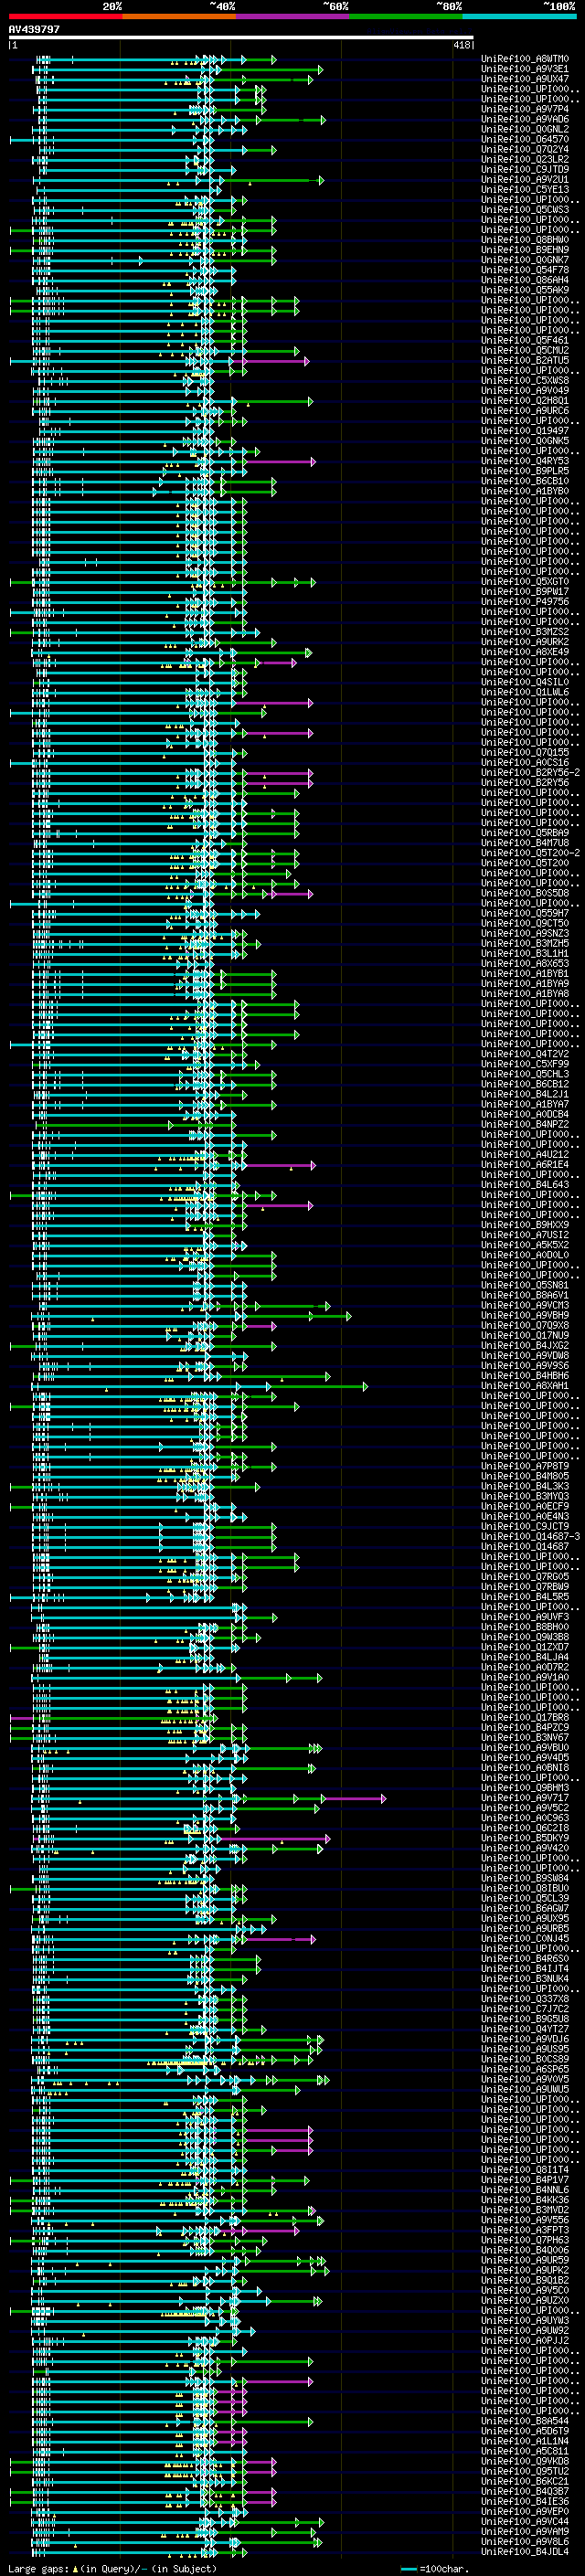Image resolution: width=585 pixels, height=2576 pixels.
Task: Click hit label UniRef100_Q8BHW0
Action: [x=525, y=240]
